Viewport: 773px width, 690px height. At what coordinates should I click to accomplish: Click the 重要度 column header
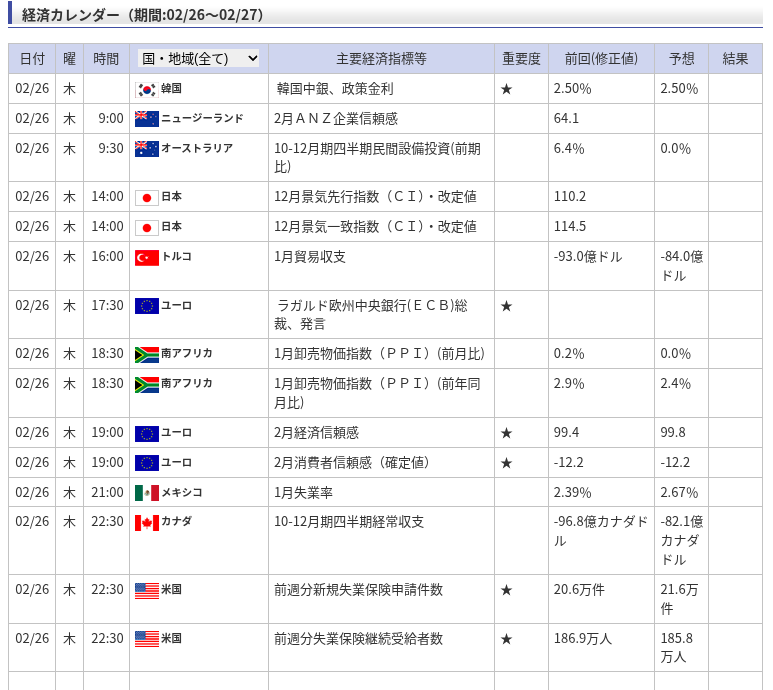521,59
